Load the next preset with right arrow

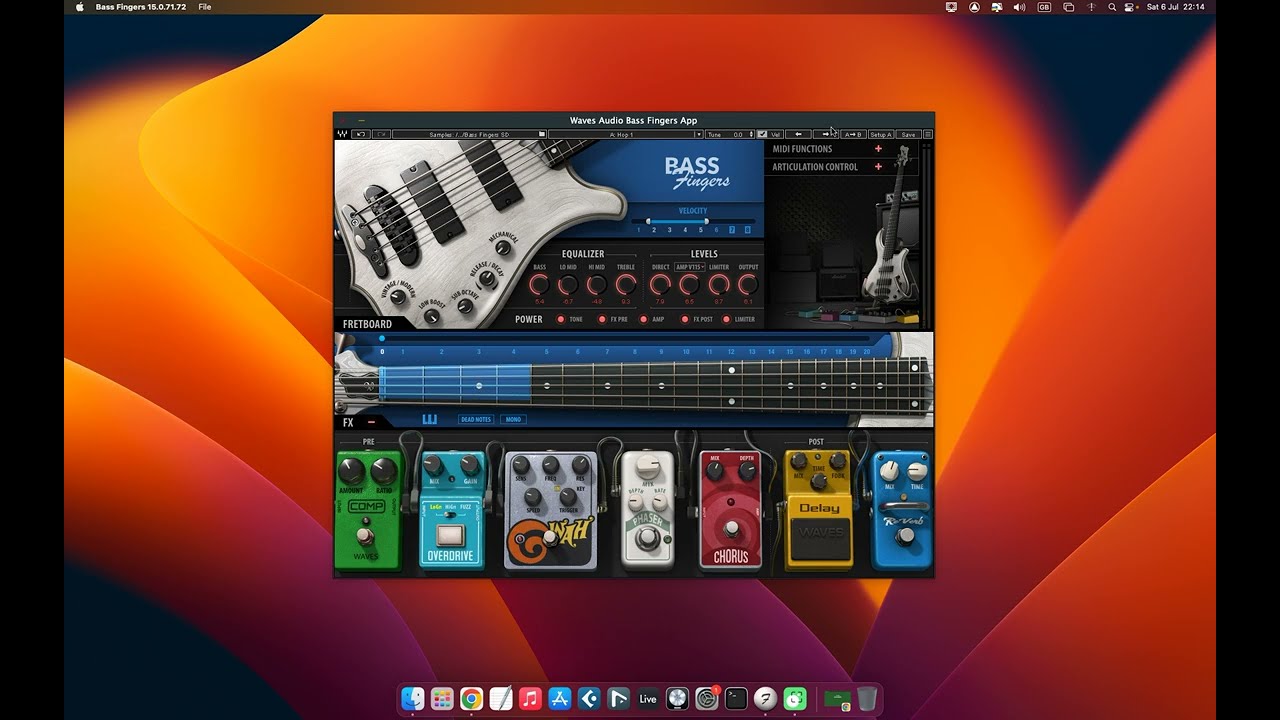click(825, 134)
